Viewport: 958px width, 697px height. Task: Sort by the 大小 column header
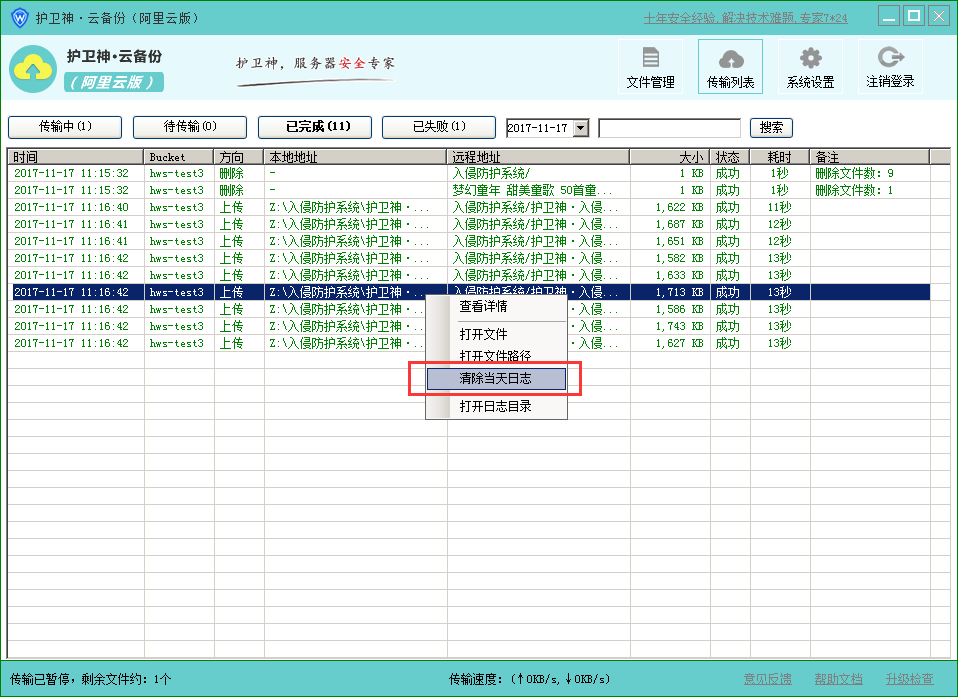point(670,157)
